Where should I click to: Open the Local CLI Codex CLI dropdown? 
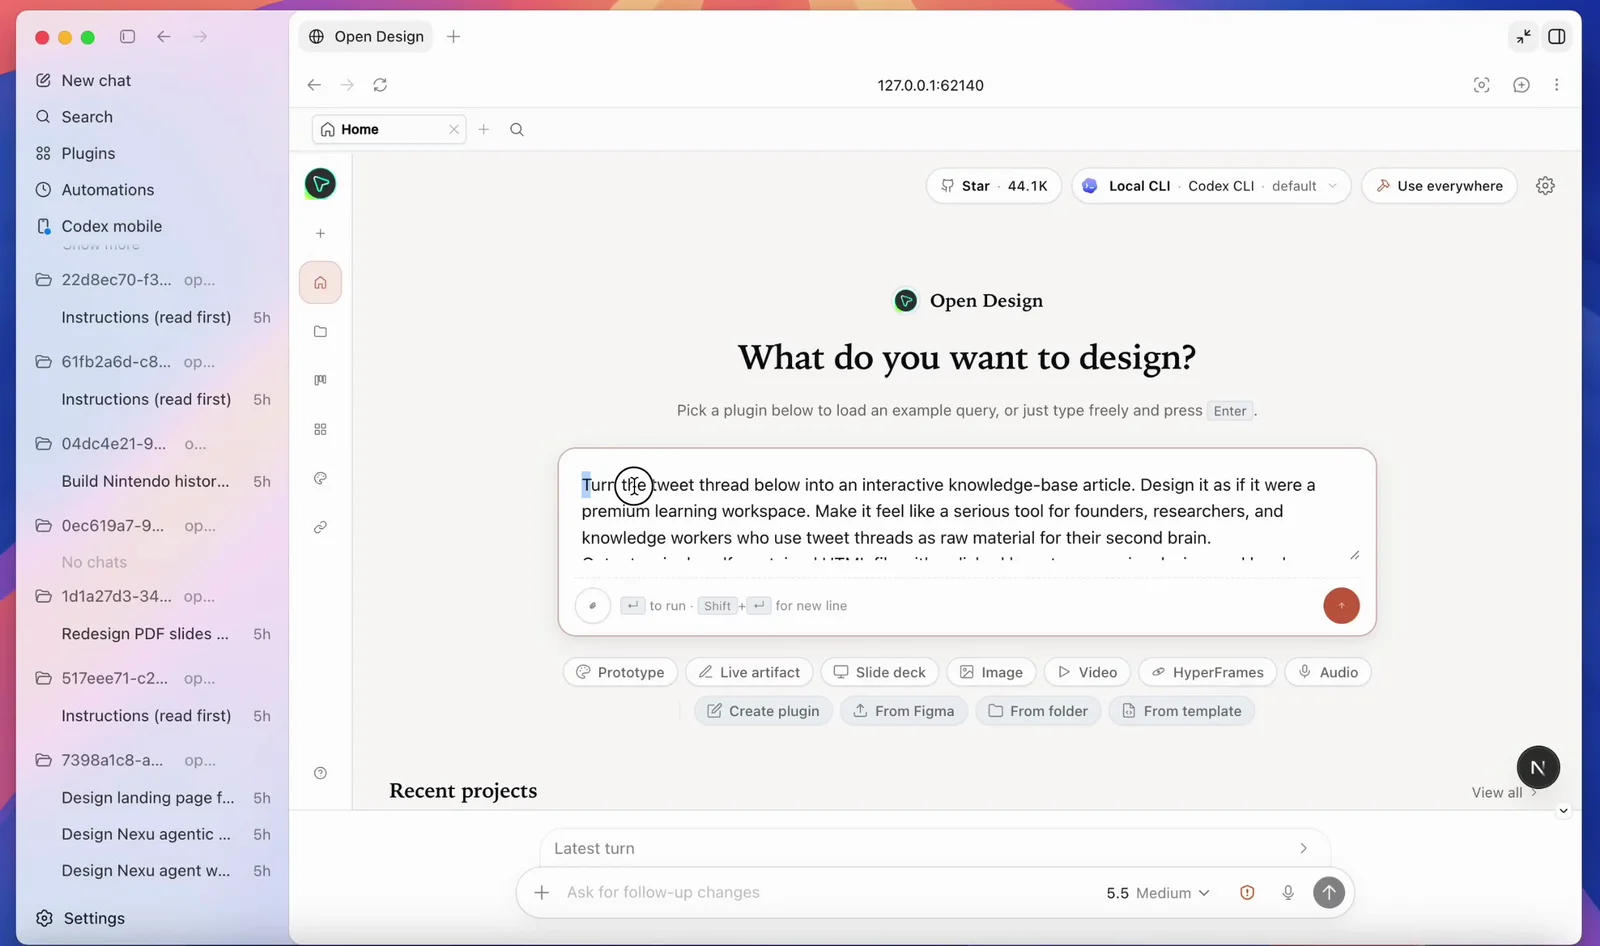pos(1211,186)
